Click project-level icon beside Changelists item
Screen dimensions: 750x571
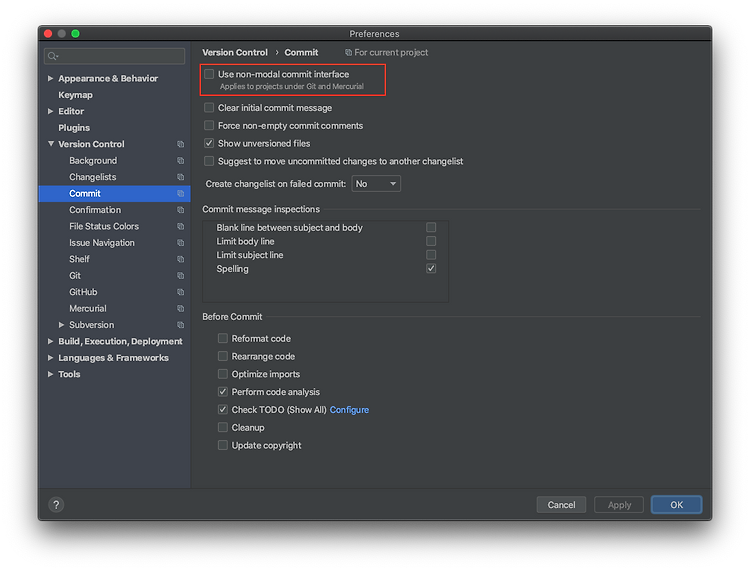pyautogui.click(x=181, y=177)
